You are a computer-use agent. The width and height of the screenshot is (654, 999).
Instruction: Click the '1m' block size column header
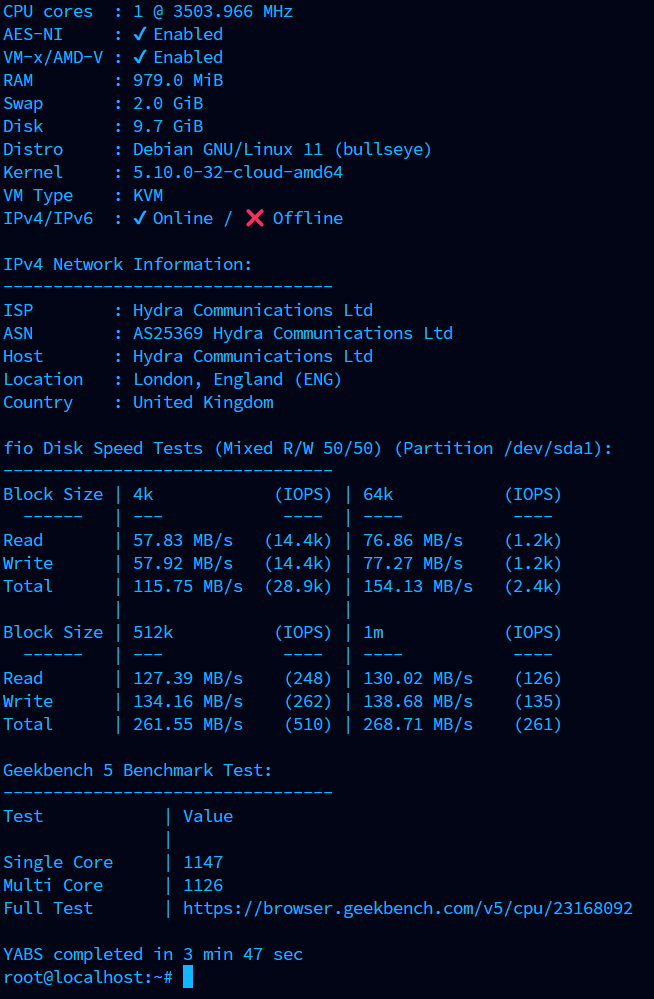[374, 633]
